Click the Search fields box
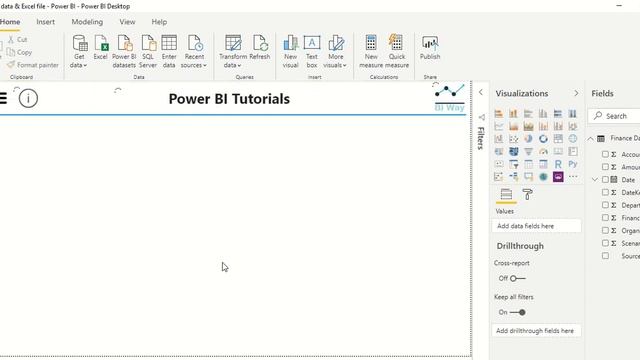Image resolution: width=640 pixels, height=360 pixels. (614, 116)
